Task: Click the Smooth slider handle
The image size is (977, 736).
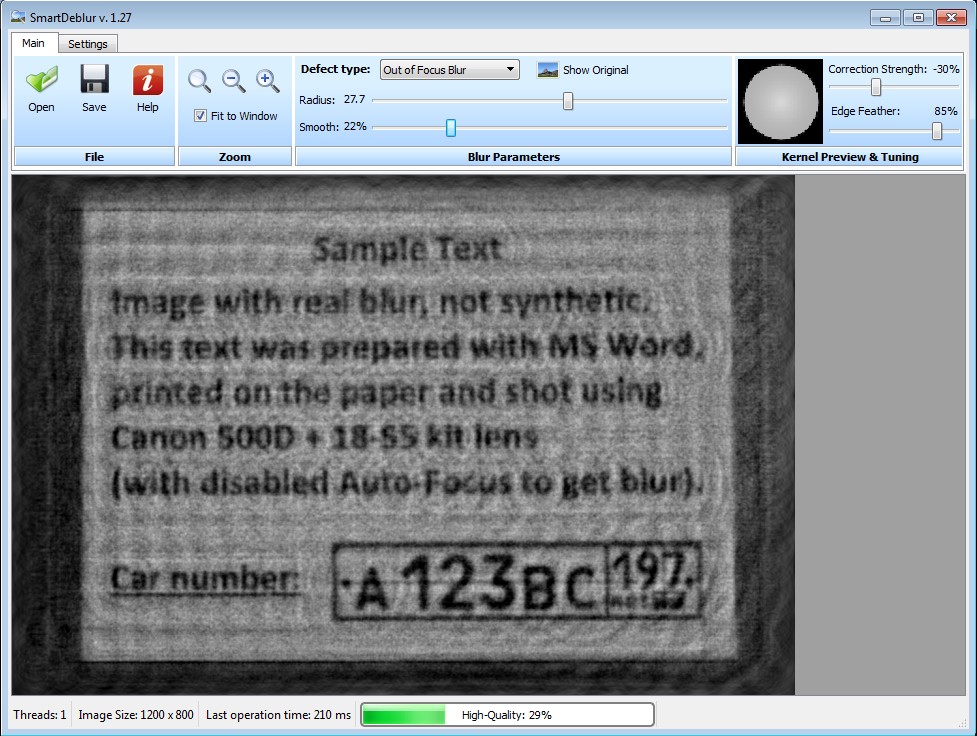Action: click(x=451, y=127)
